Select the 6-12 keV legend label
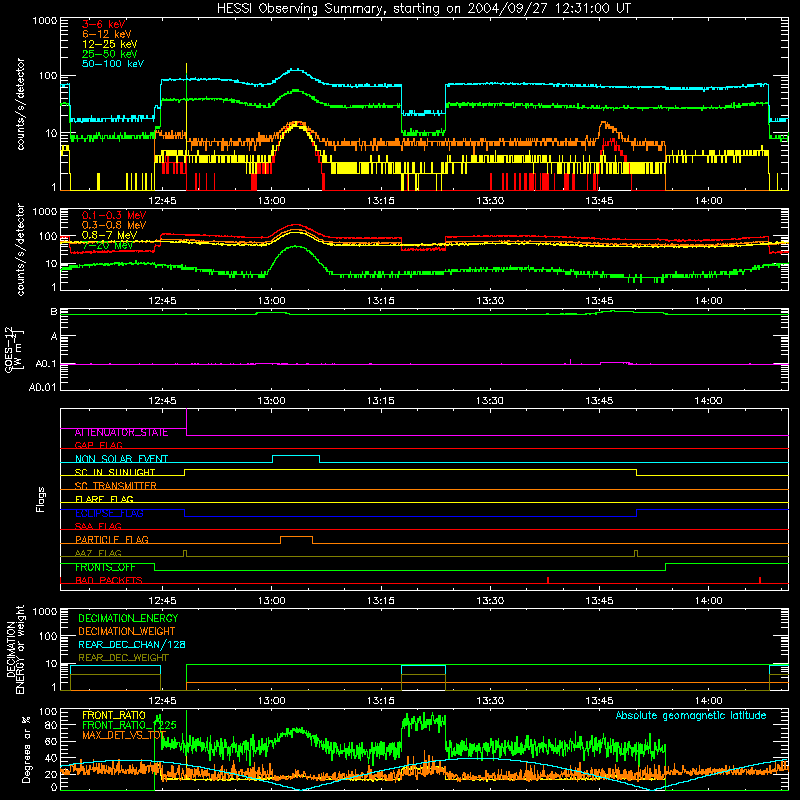800x800 pixels. point(107,34)
